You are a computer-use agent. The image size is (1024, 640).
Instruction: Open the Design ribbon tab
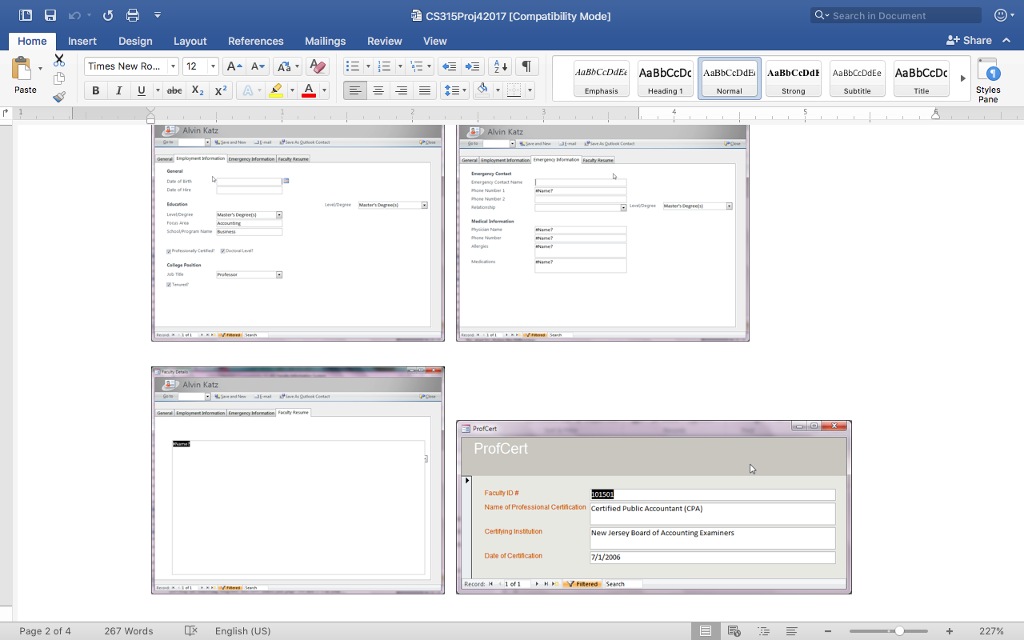[135, 41]
